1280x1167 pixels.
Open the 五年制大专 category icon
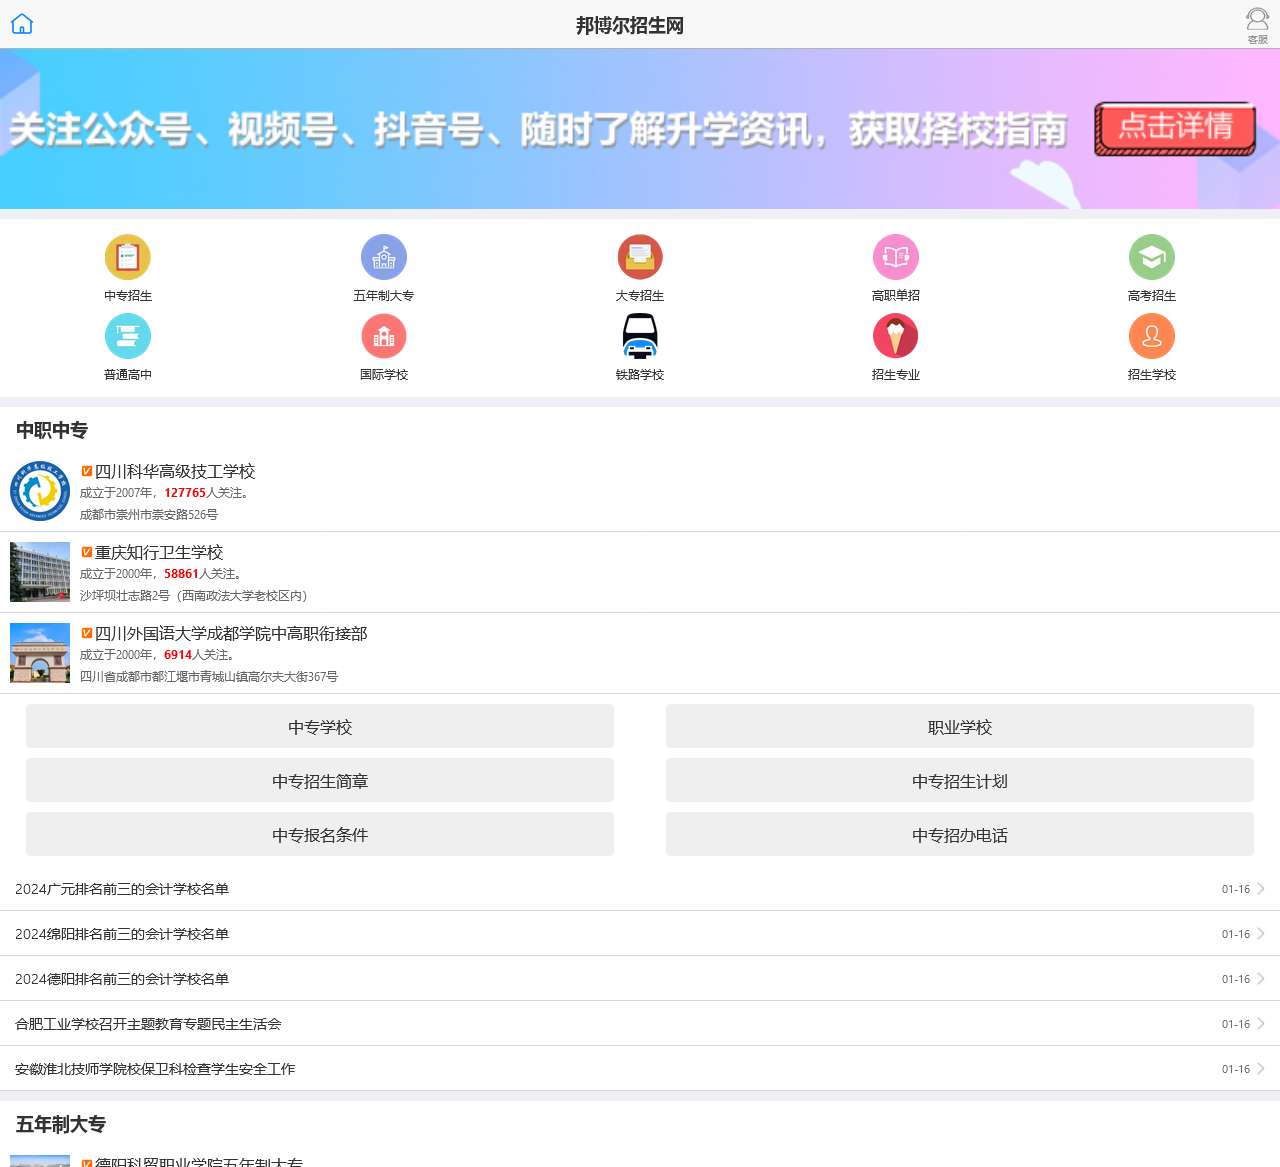point(384,258)
